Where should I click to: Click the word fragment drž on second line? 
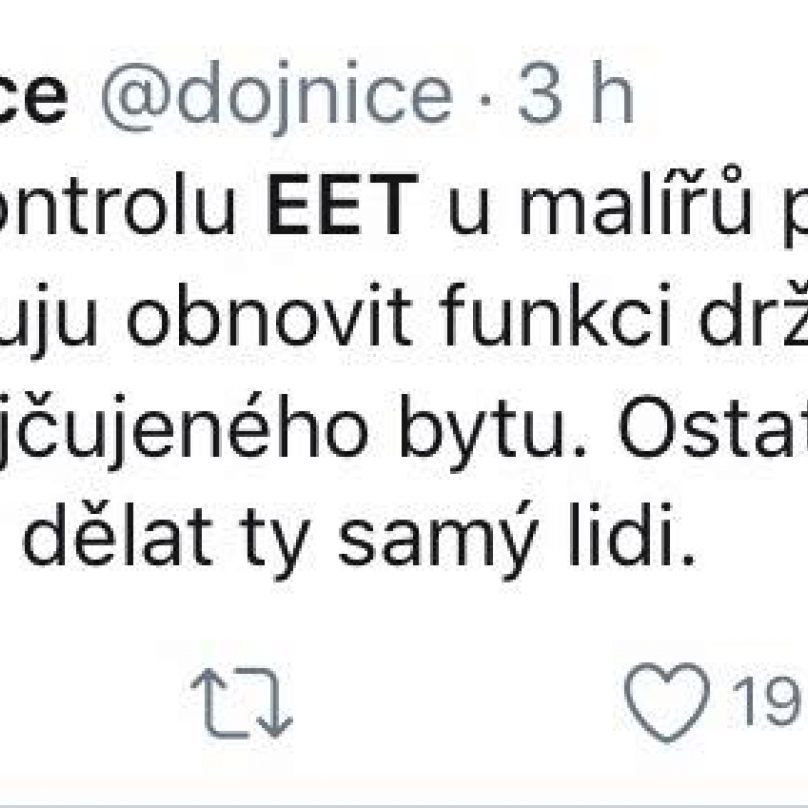point(753,314)
